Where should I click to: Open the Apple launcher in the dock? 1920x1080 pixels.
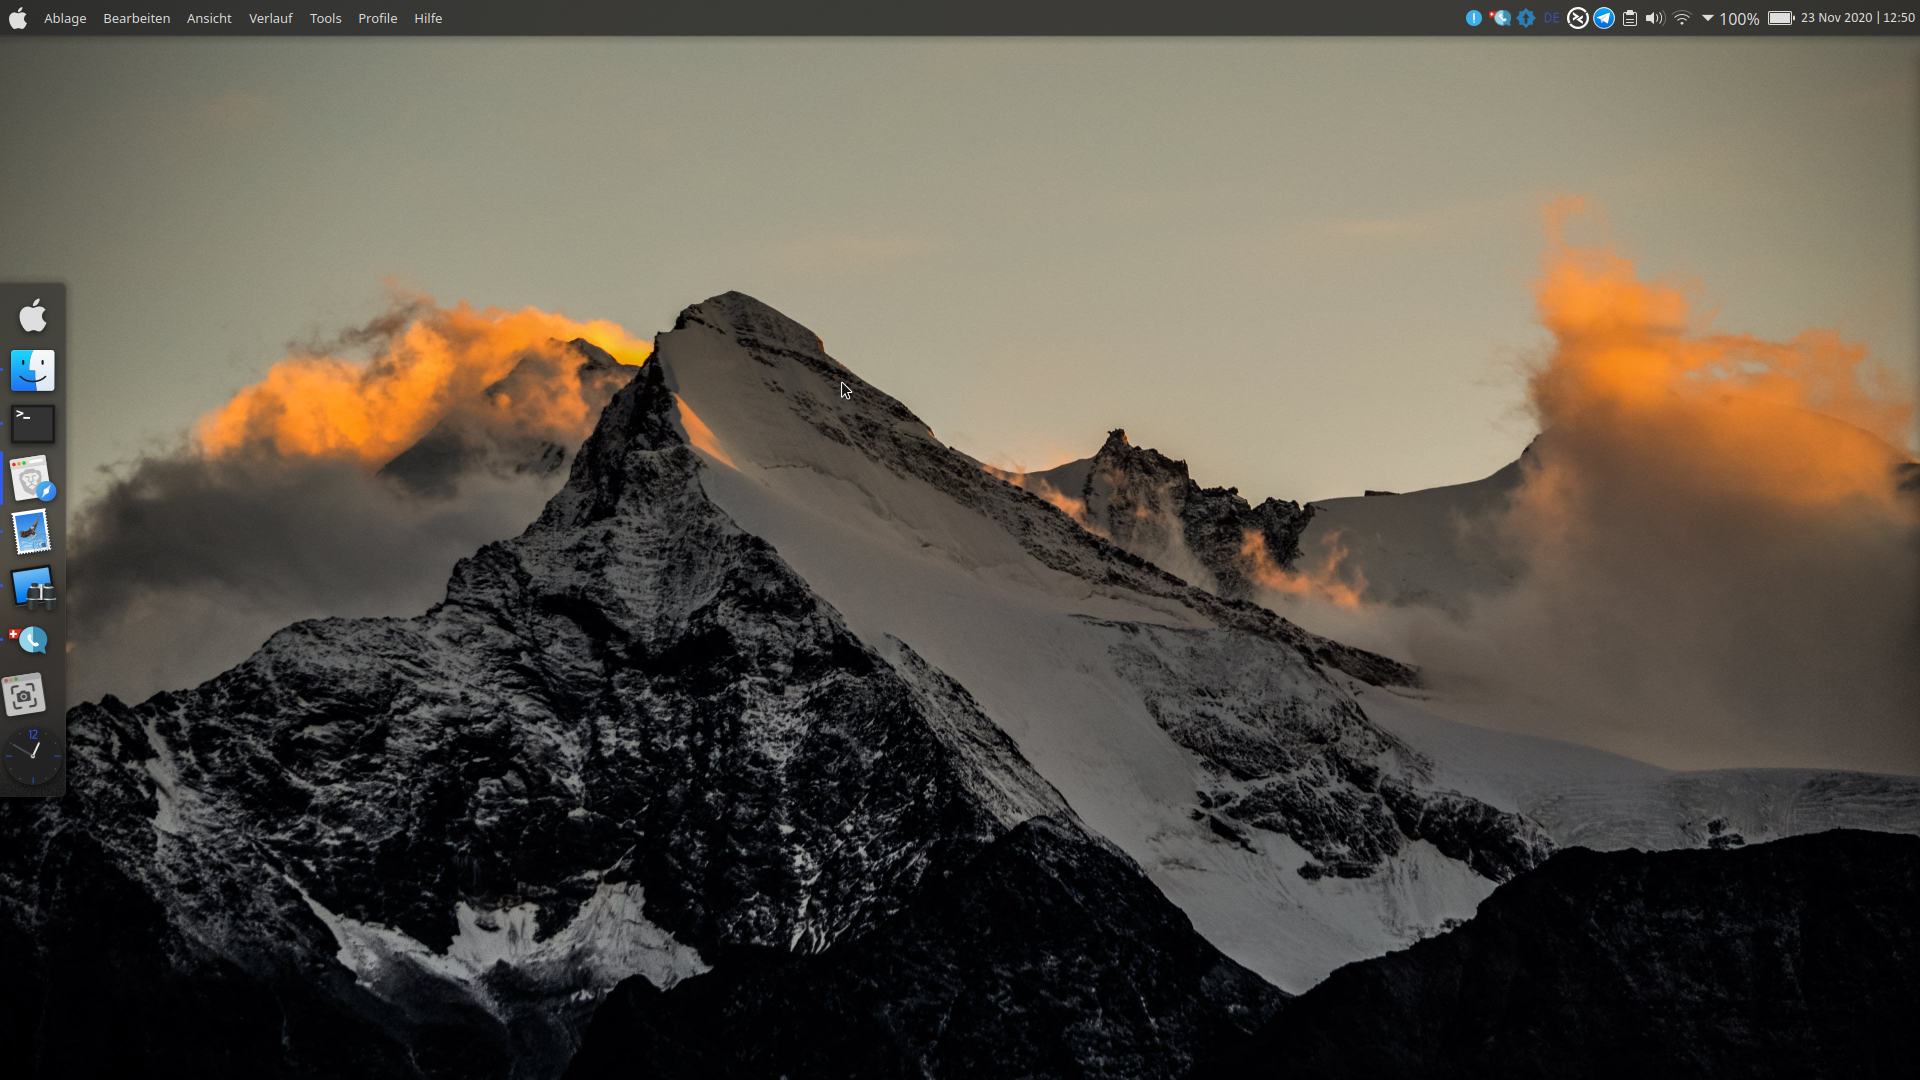pos(33,316)
